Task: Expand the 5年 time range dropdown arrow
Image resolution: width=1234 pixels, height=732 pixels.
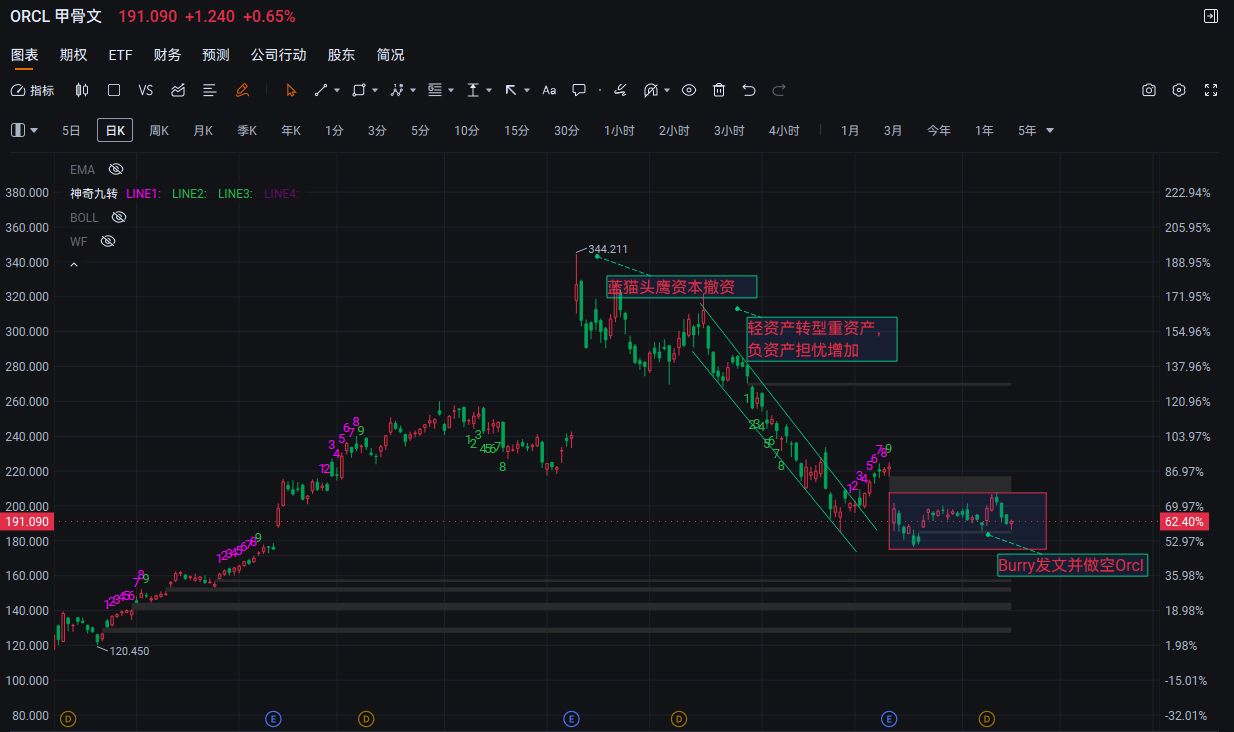Action: 1050,131
